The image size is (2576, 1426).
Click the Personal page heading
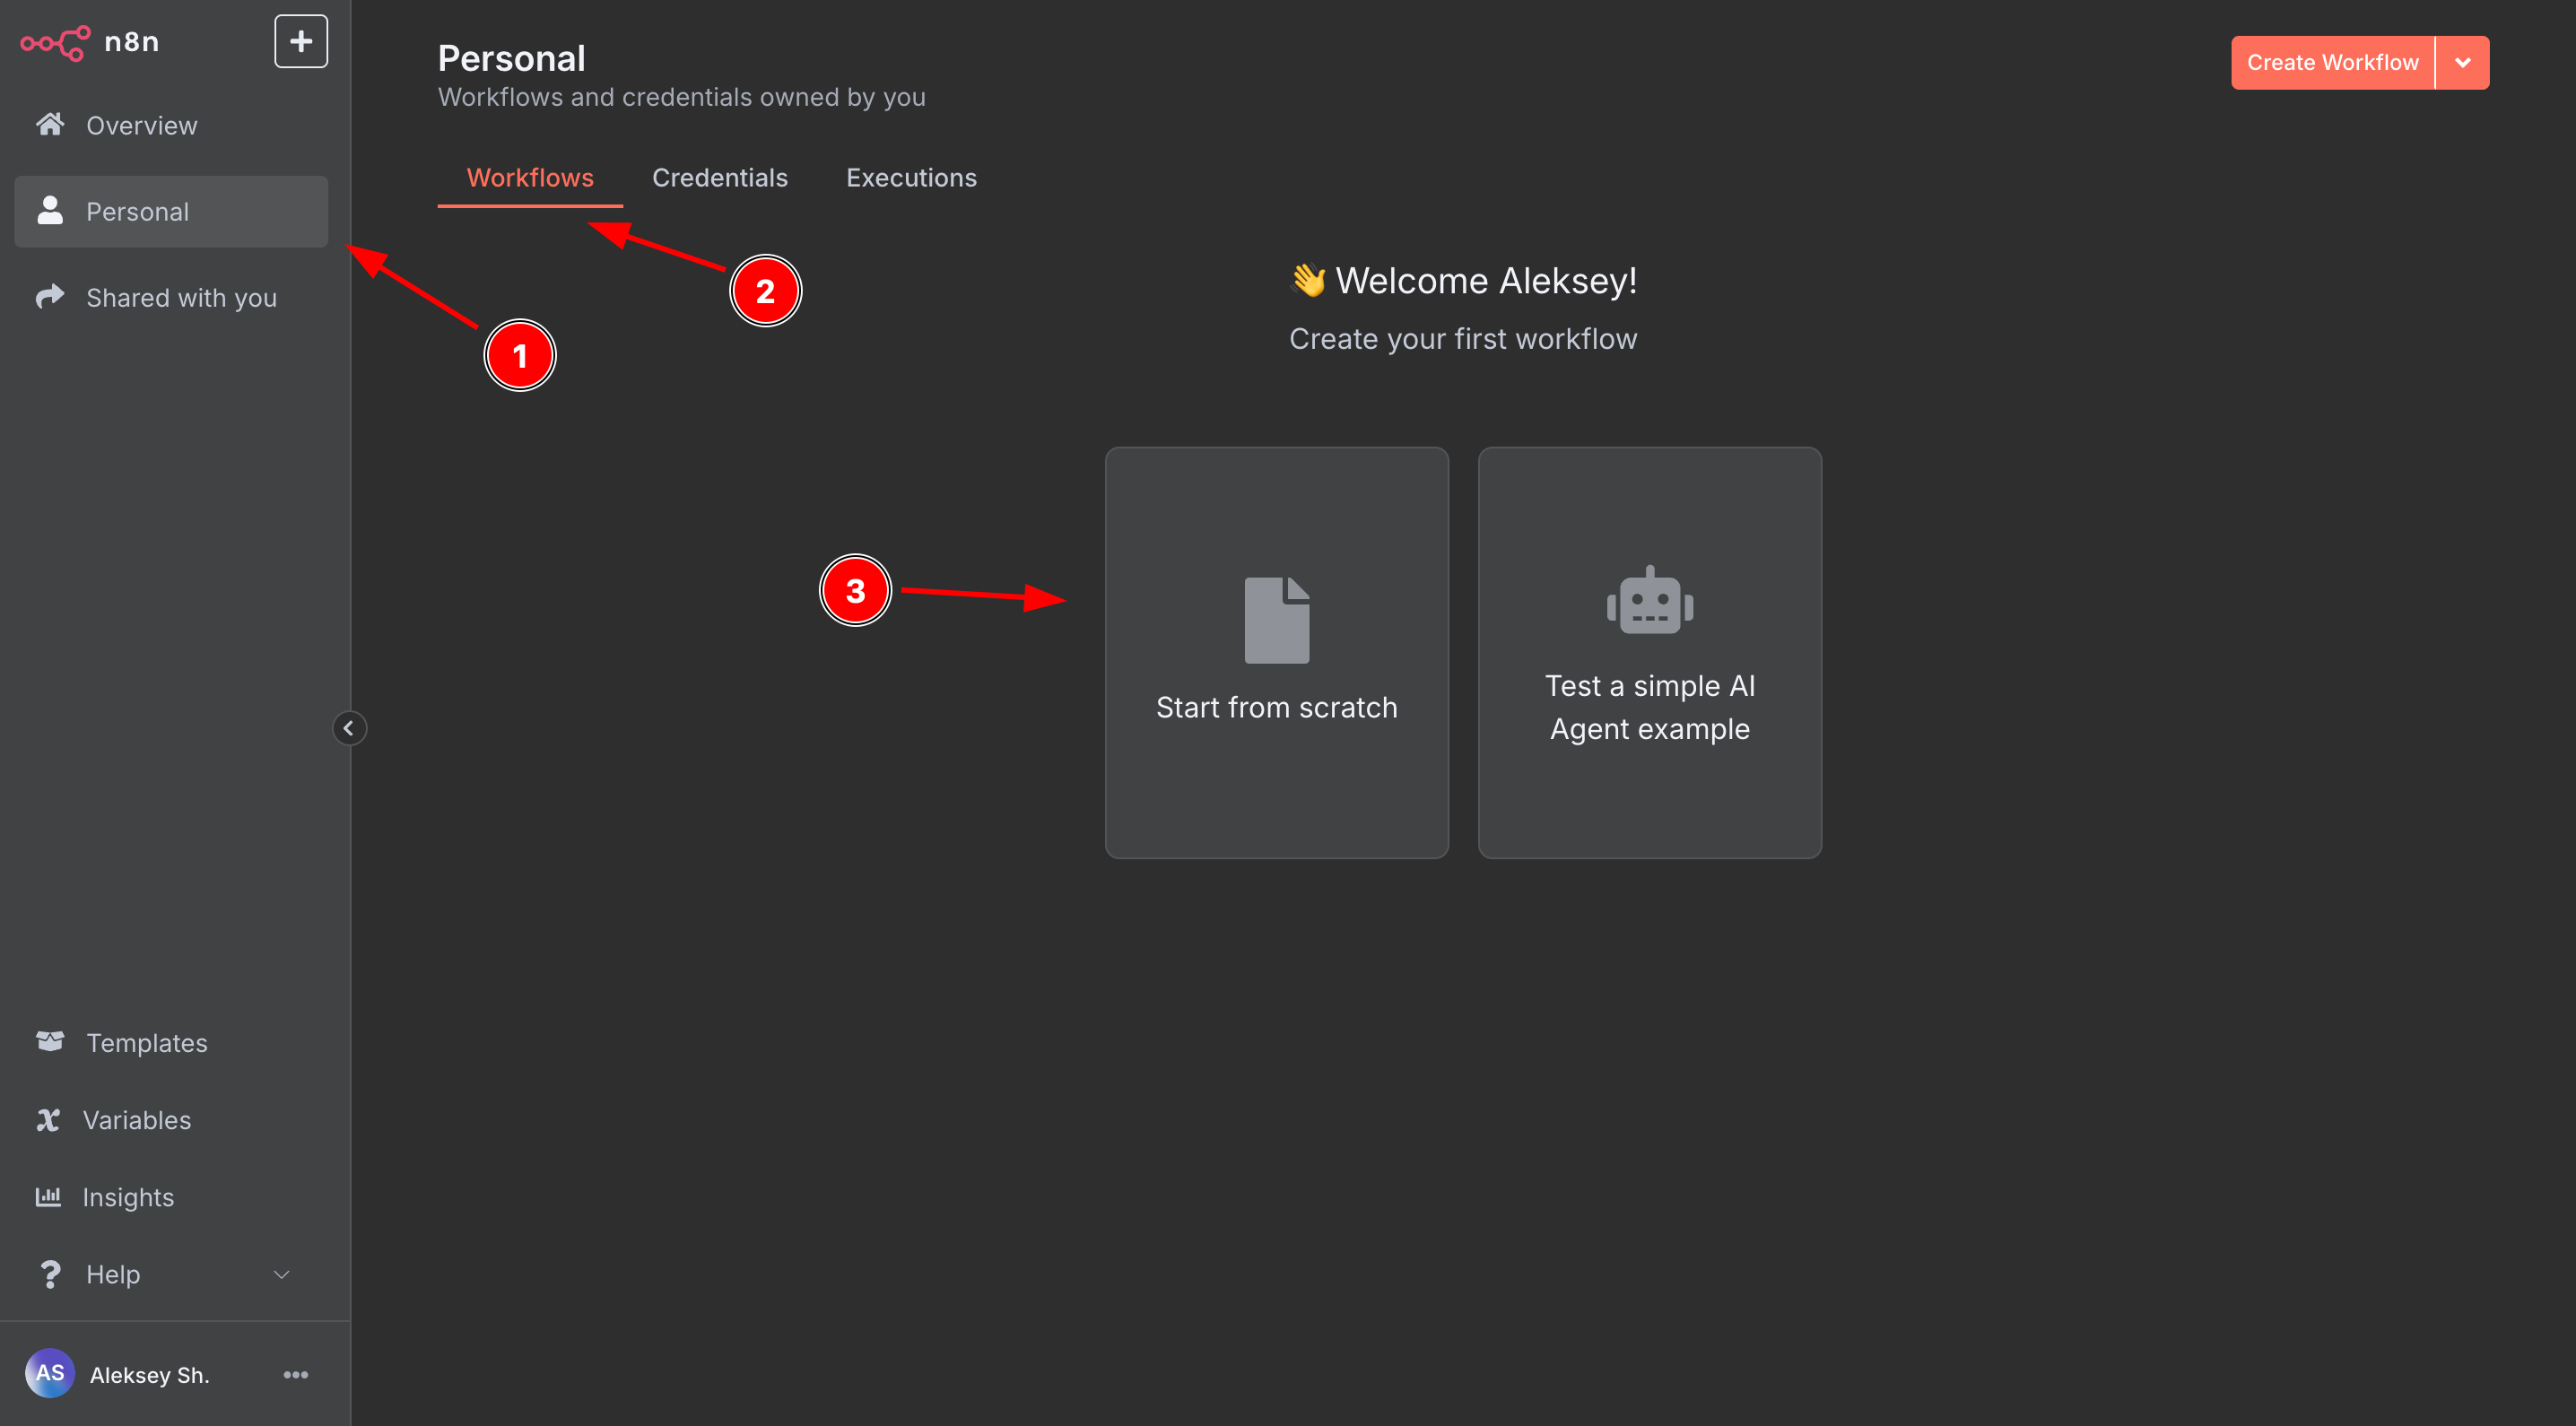(x=511, y=58)
